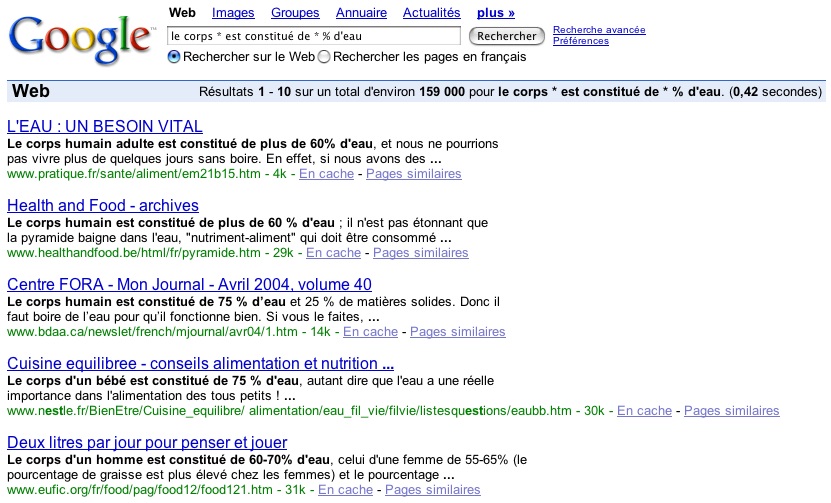Open Préférences link

pyautogui.click(x=581, y=41)
